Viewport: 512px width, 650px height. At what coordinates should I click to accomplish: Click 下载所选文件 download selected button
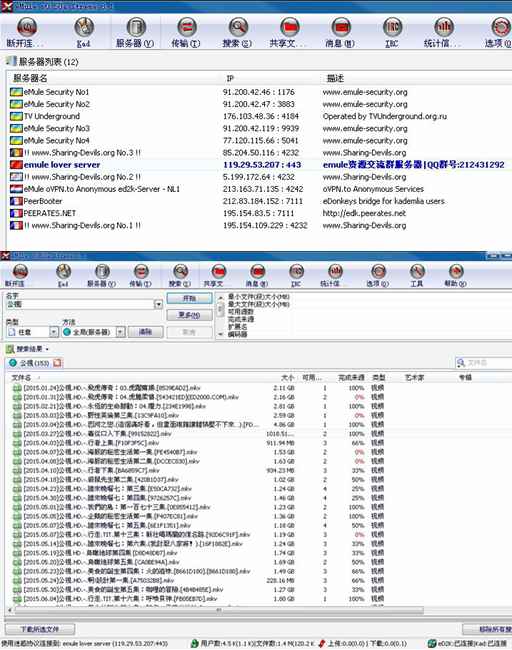click(40, 629)
